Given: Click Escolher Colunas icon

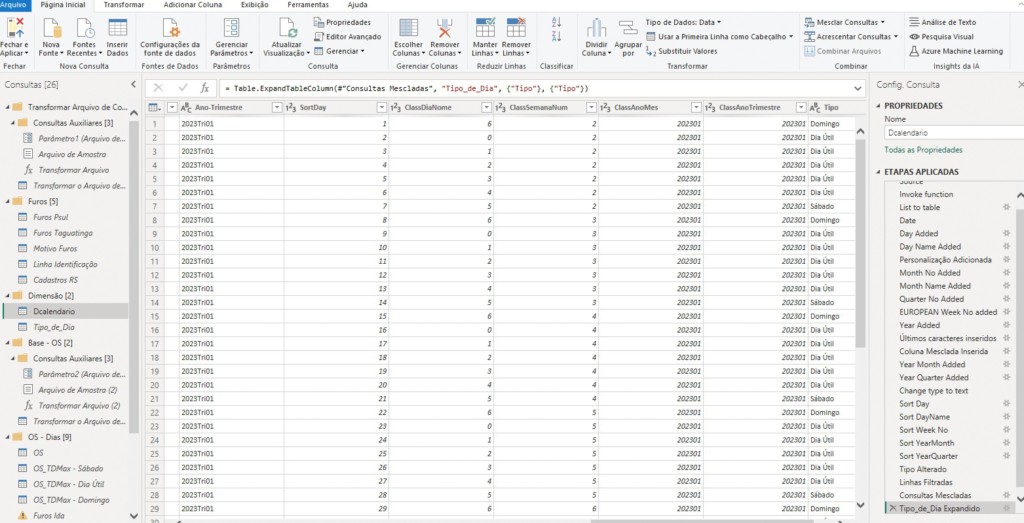Looking at the screenshot, I should (409, 29).
